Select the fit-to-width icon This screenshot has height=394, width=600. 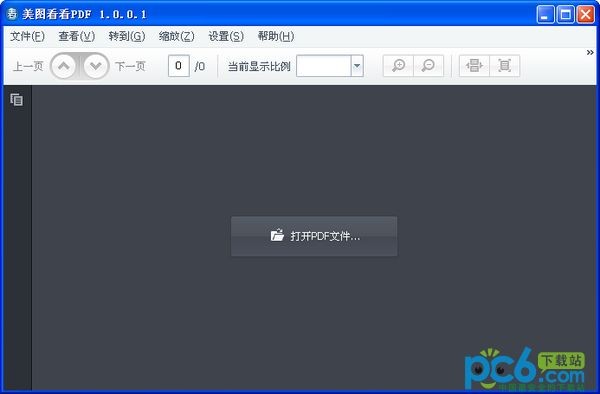pos(474,66)
